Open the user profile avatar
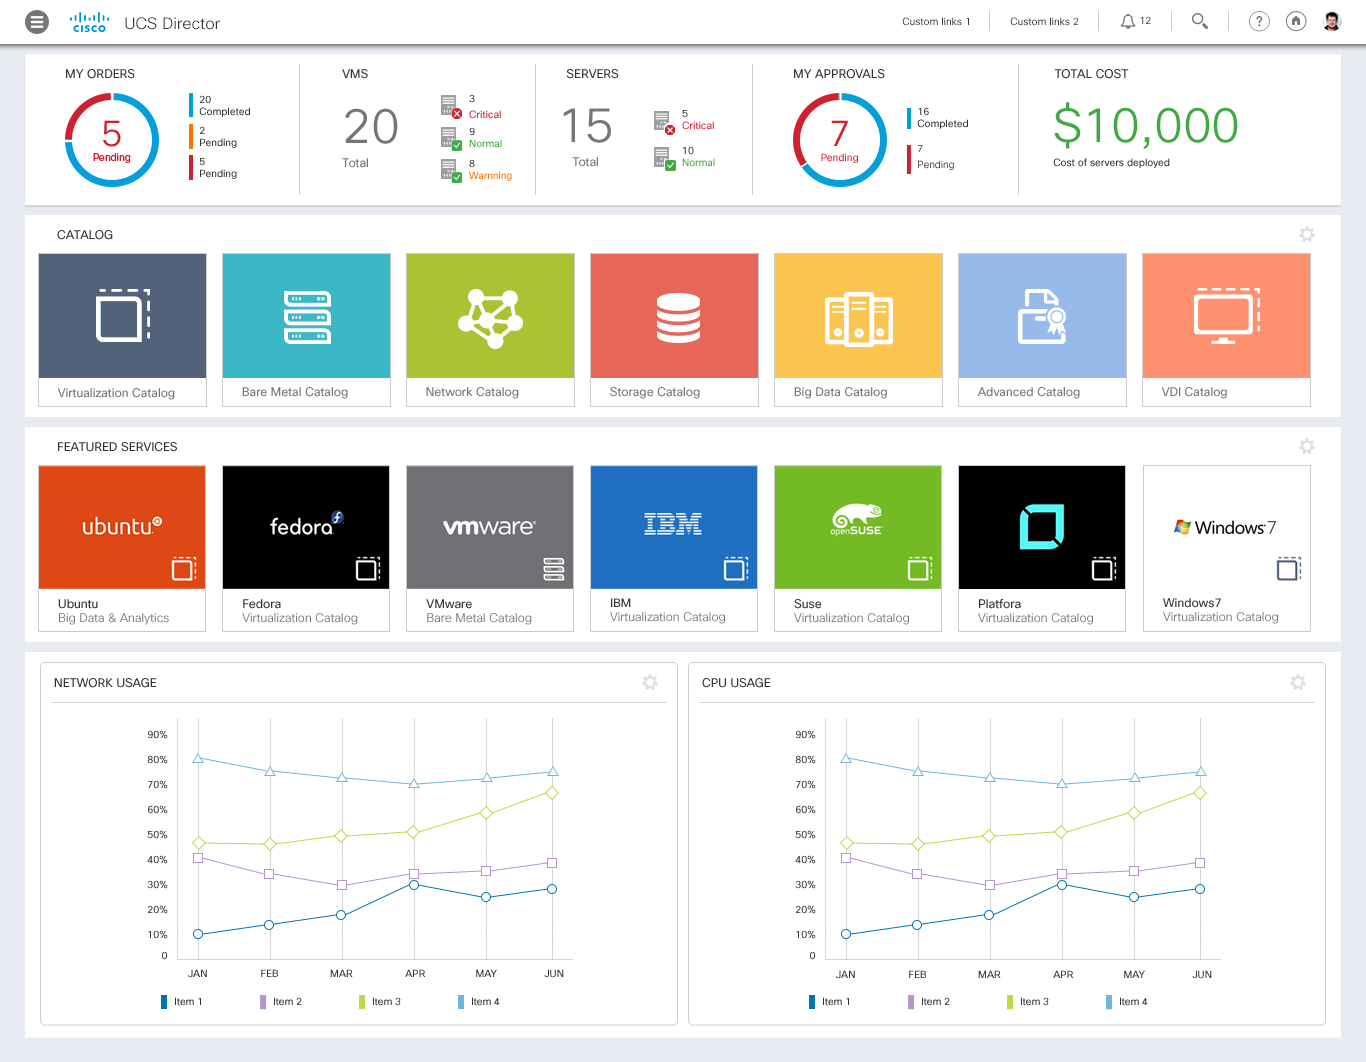 click(1332, 21)
